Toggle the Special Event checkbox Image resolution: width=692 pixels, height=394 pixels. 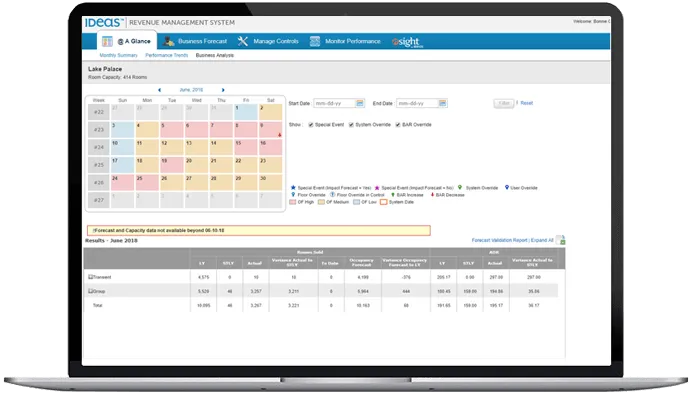tap(311, 125)
